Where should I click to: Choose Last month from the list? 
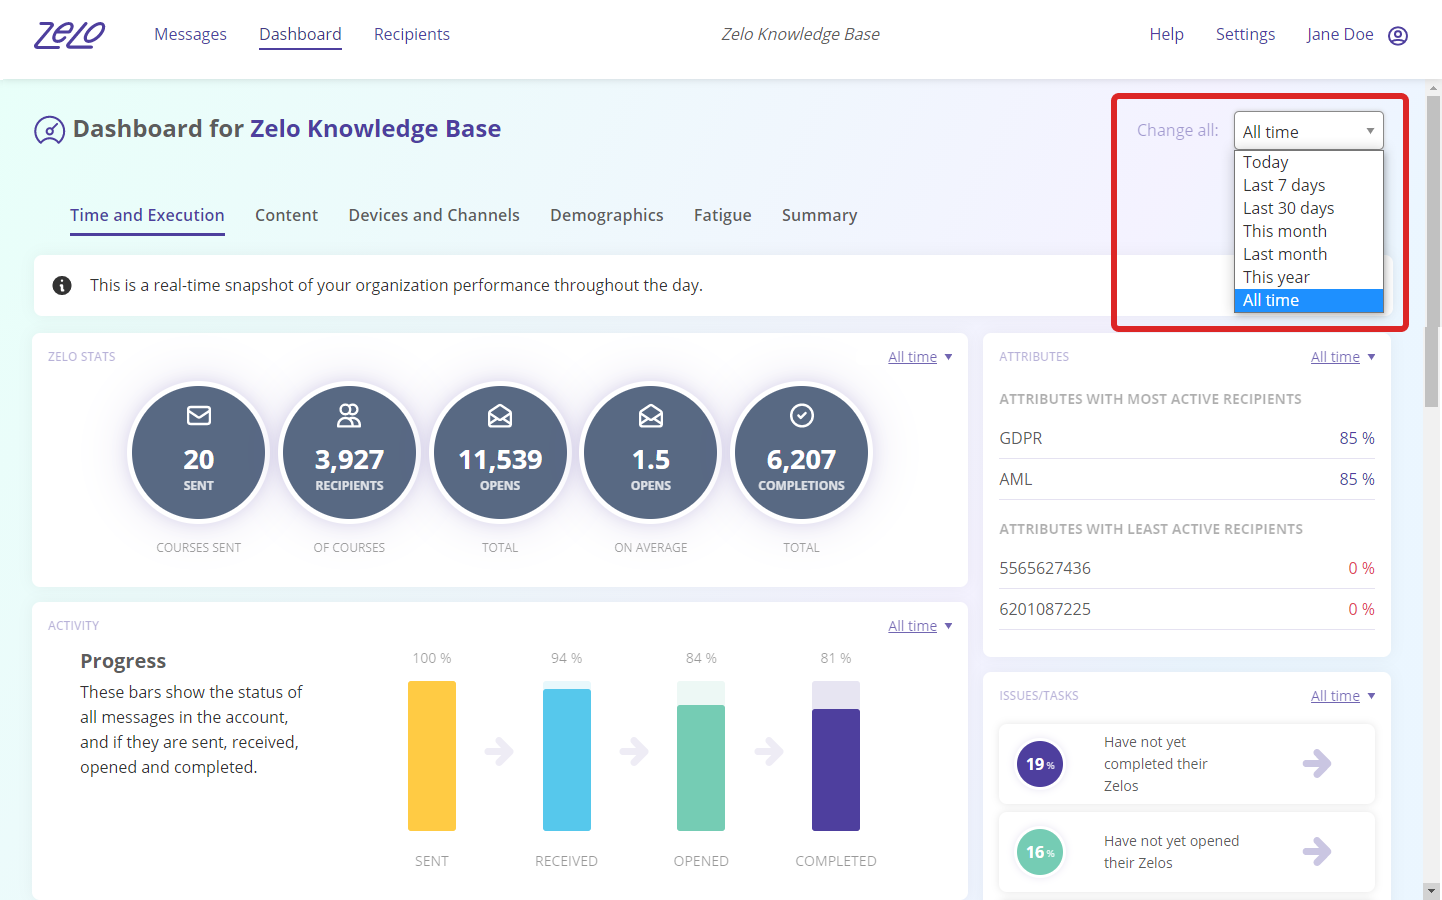(x=1308, y=254)
